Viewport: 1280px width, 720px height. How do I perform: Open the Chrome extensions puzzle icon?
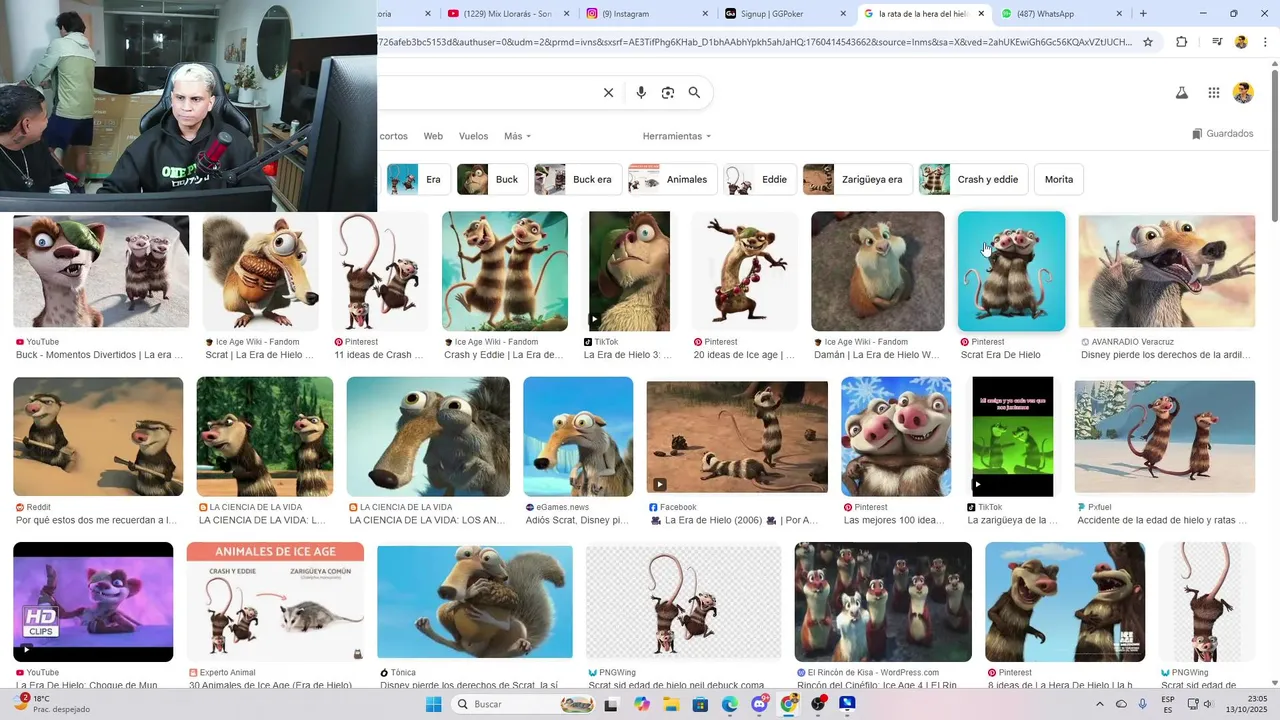(x=1181, y=42)
